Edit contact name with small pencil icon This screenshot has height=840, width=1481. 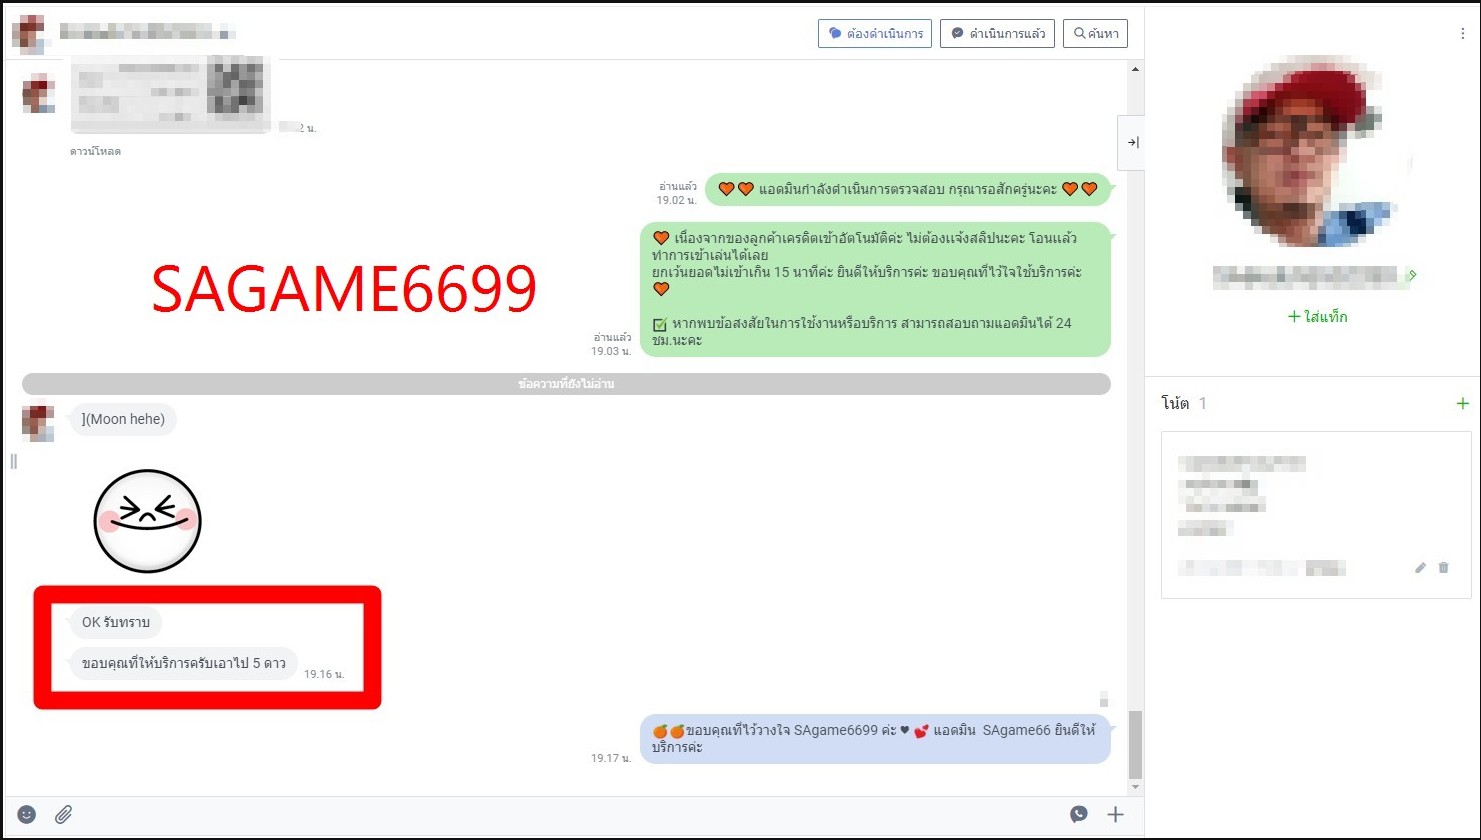coord(1412,275)
